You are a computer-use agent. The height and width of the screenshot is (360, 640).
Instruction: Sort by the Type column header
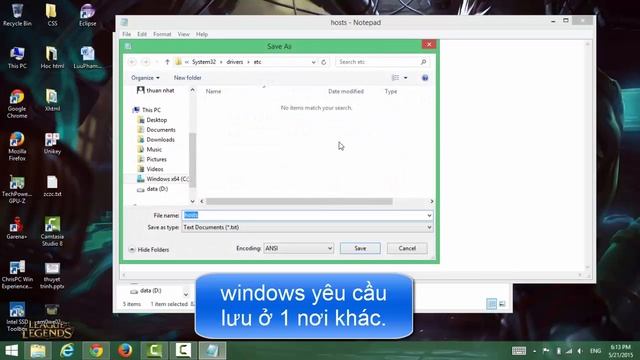pyautogui.click(x=391, y=91)
